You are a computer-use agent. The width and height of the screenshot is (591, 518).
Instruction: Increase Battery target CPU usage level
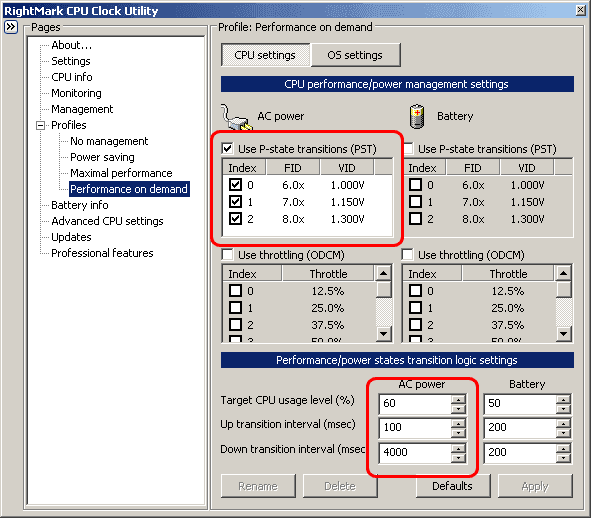tap(563, 400)
